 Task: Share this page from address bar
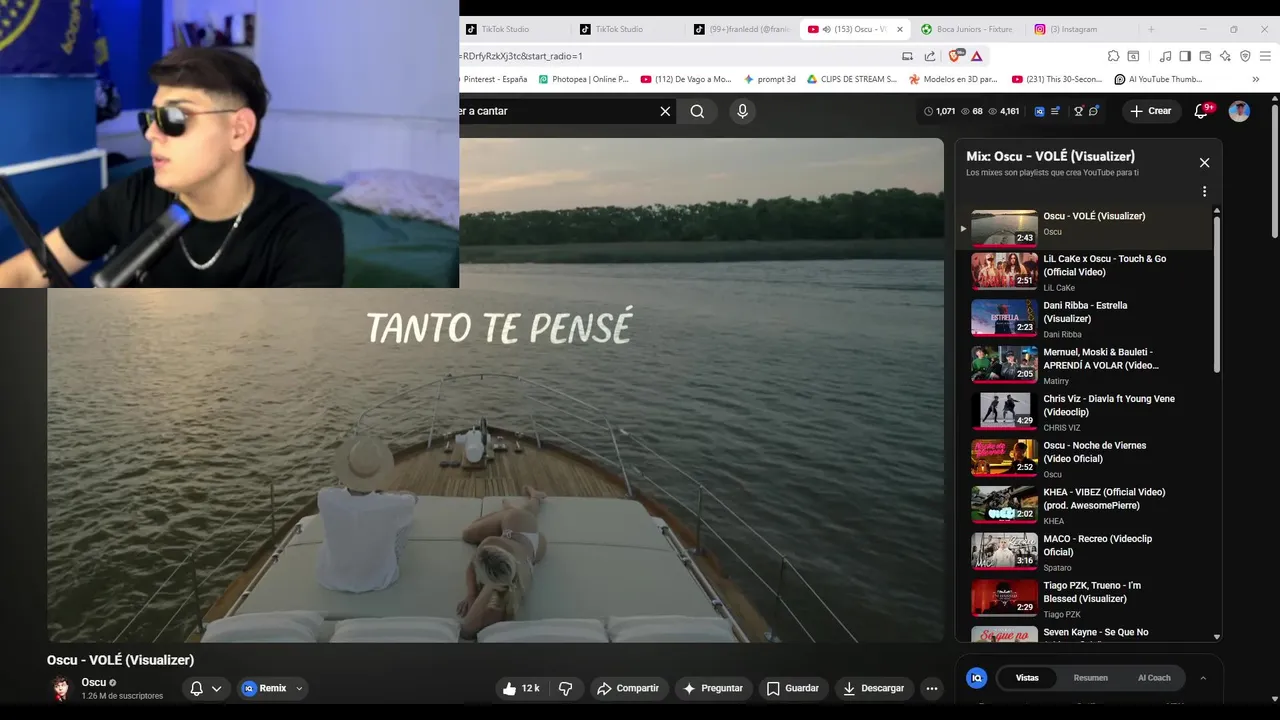pyautogui.click(x=930, y=56)
